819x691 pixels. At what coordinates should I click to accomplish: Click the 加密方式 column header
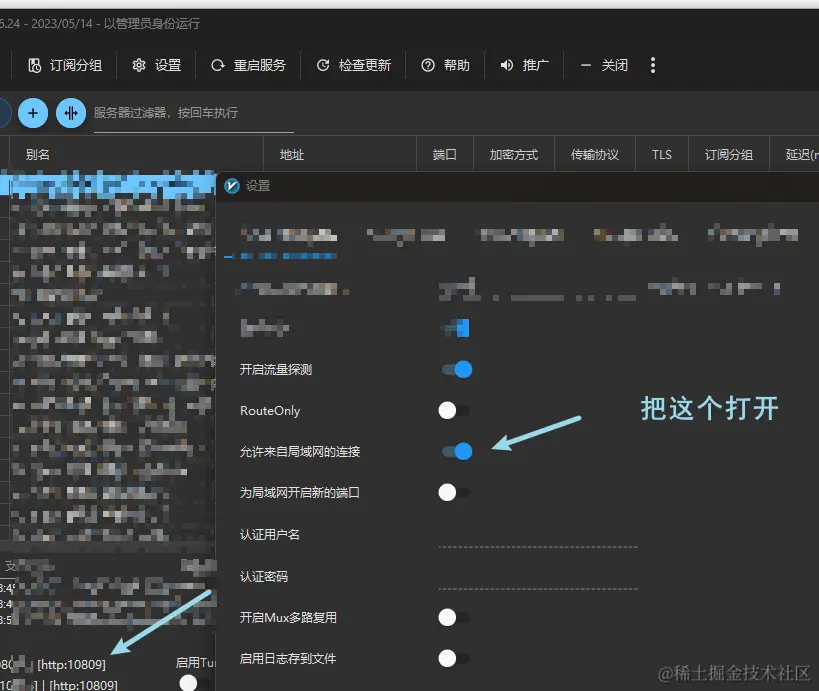(513, 155)
